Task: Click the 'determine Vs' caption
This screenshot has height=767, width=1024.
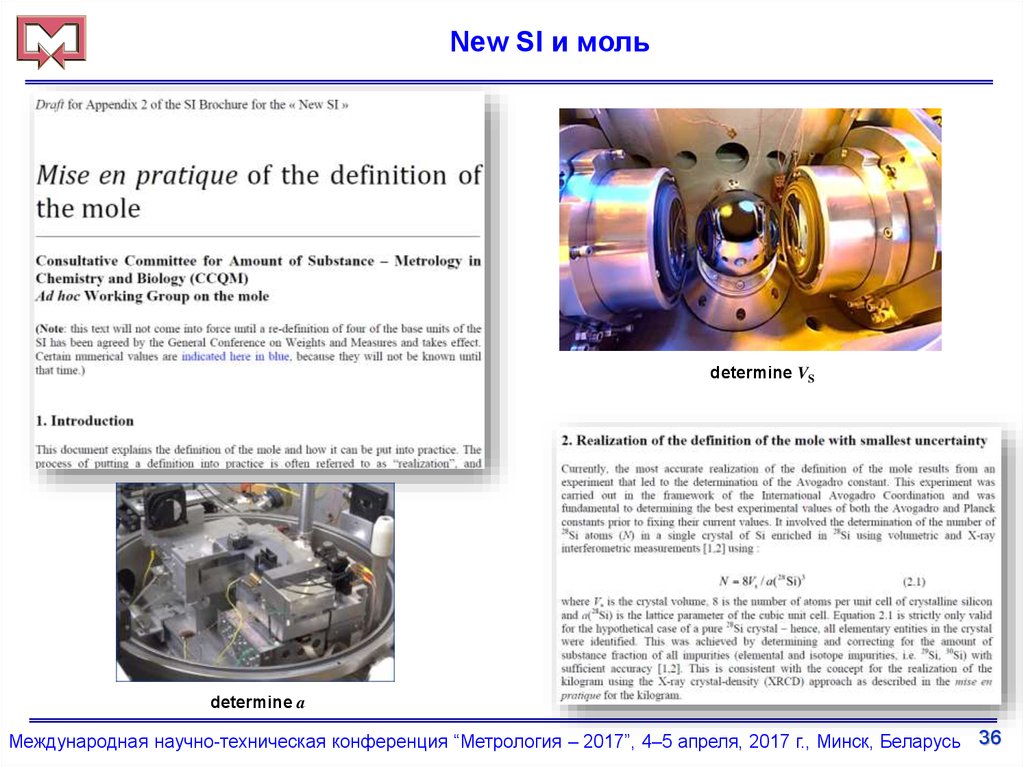Action: click(x=762, y=374)
